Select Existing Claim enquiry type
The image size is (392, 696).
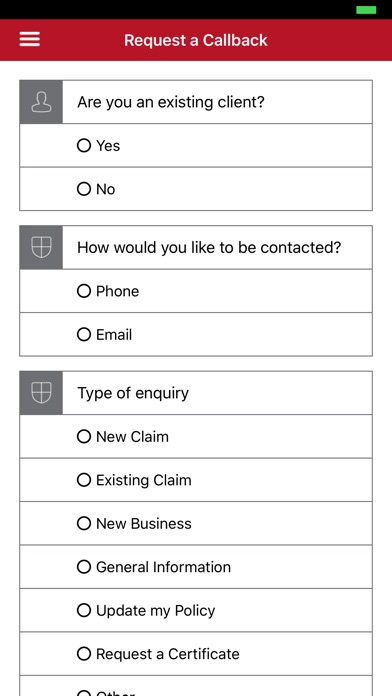196,480
